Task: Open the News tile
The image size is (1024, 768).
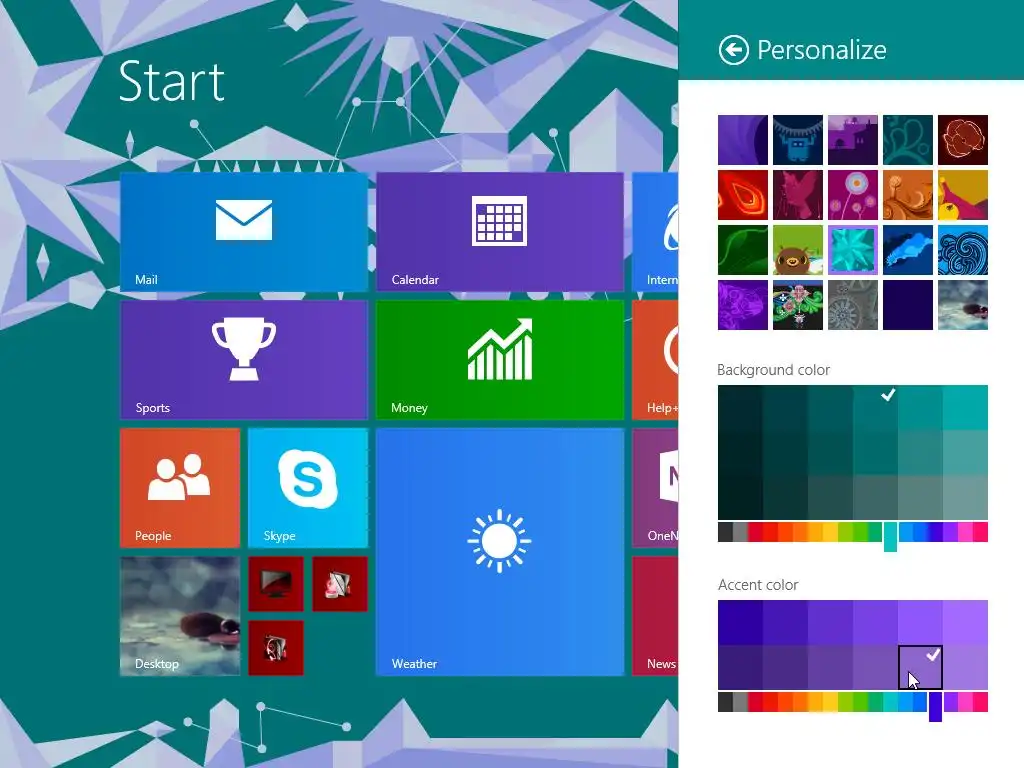Action: [655, 616]
